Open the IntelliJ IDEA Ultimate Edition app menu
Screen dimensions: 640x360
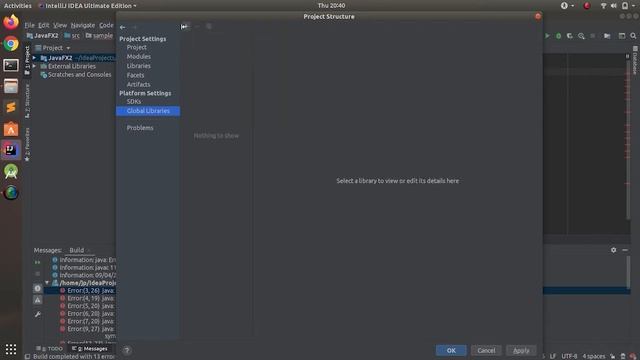[87, 6]
